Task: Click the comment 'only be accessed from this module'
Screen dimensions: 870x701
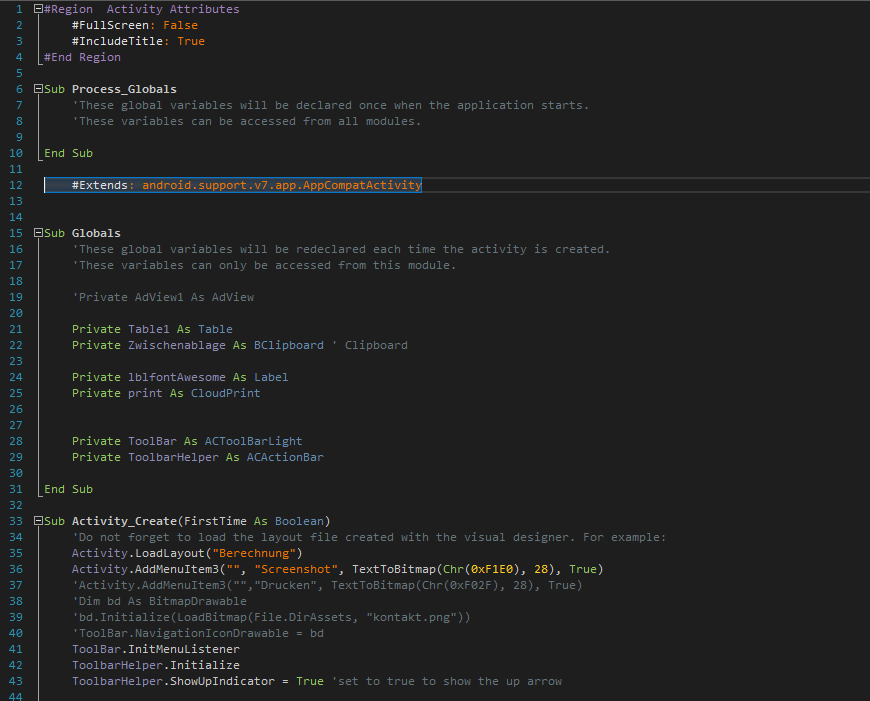Action: tap(264, 265)
